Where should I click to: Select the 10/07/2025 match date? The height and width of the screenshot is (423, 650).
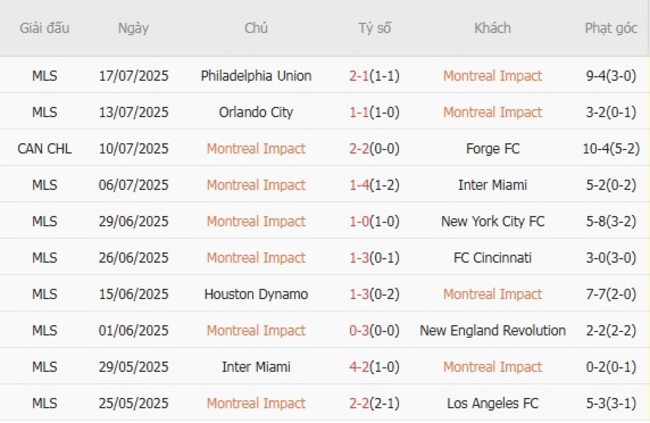[133, 149]
